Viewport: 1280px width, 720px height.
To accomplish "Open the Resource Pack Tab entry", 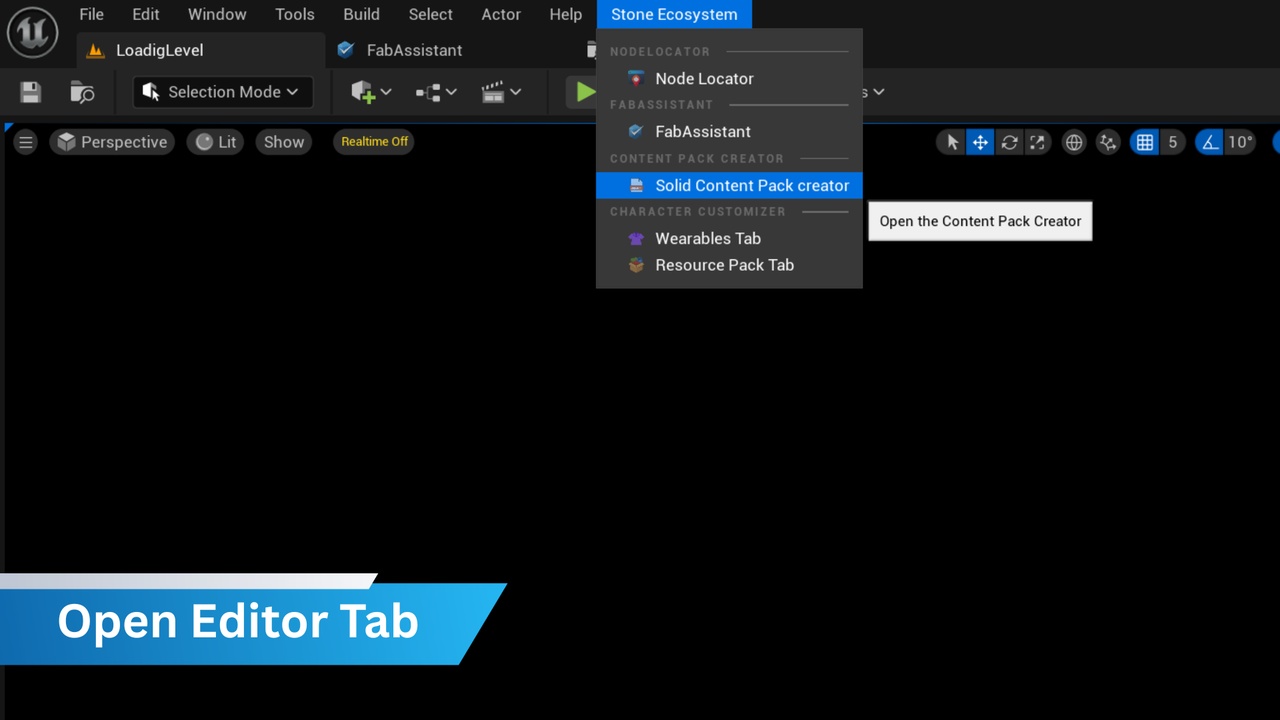I will (729, 265).
